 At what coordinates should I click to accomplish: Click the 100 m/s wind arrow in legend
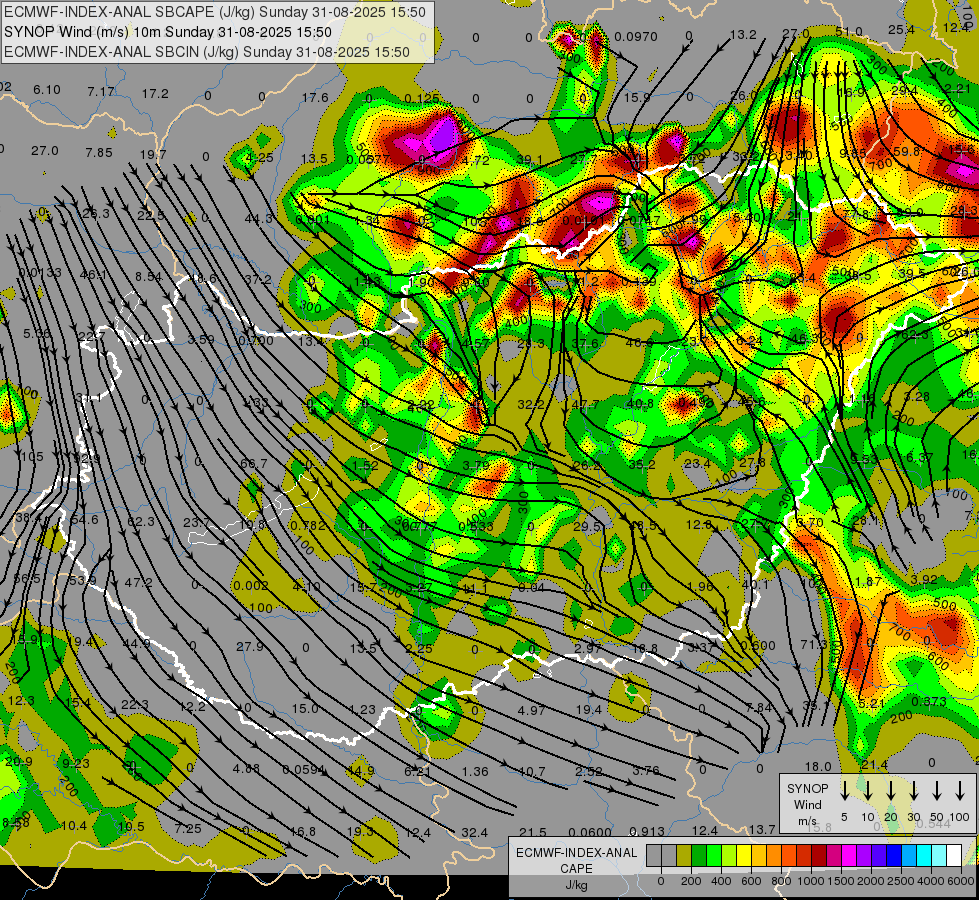(x=960, y=789)
